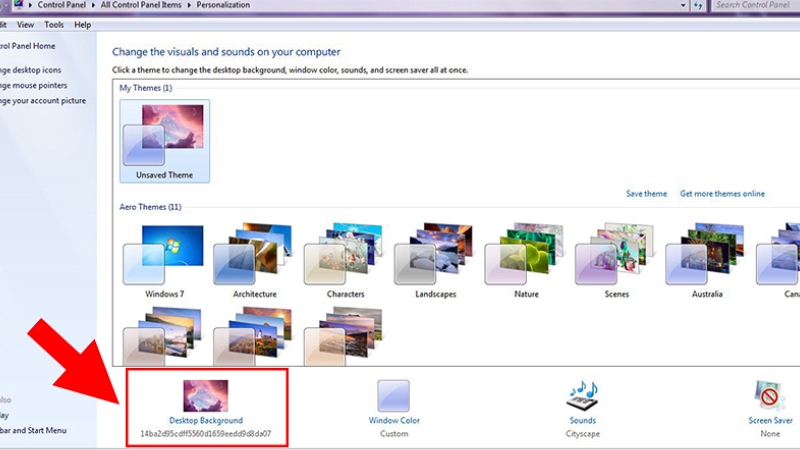Image resolution: width=800 pixels, height=450 pixels.
Task: Open the View menu
Action: coord(25,24)
